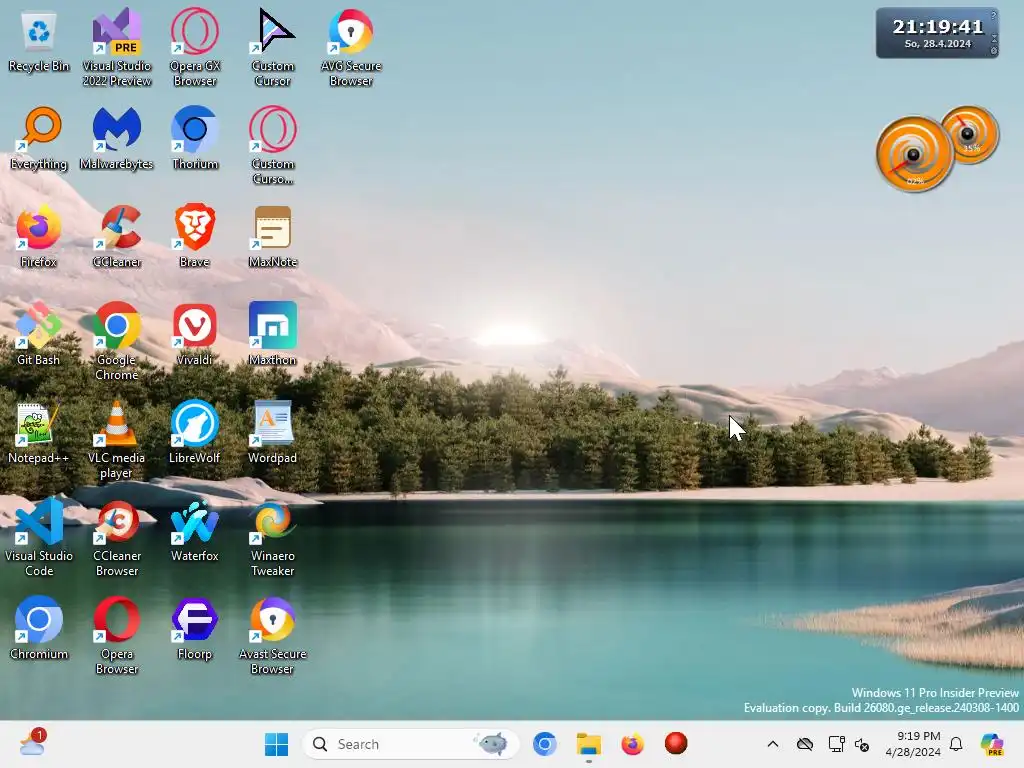Open the Recycle Bin desktop icon
Screen dimensions: 1024x768
click(x=39, y=42)
